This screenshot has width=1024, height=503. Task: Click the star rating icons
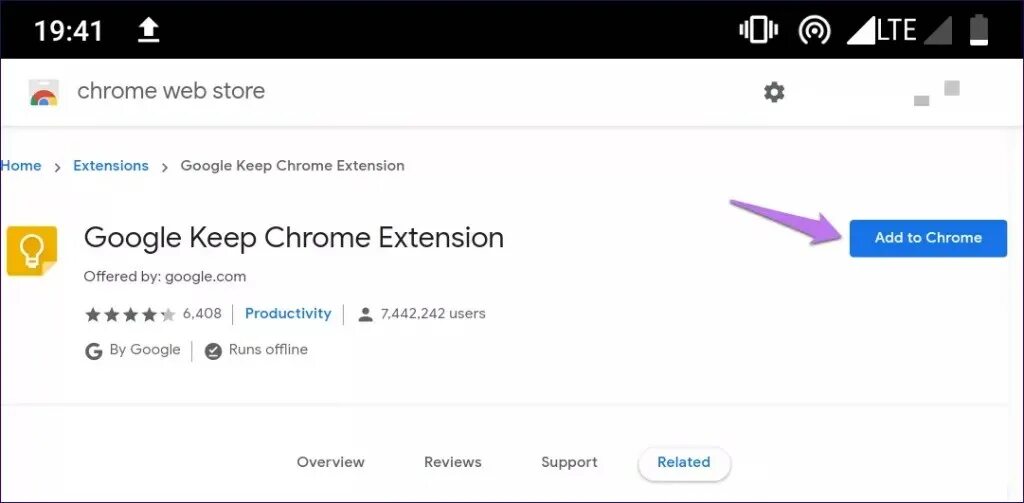coord(131,315)
